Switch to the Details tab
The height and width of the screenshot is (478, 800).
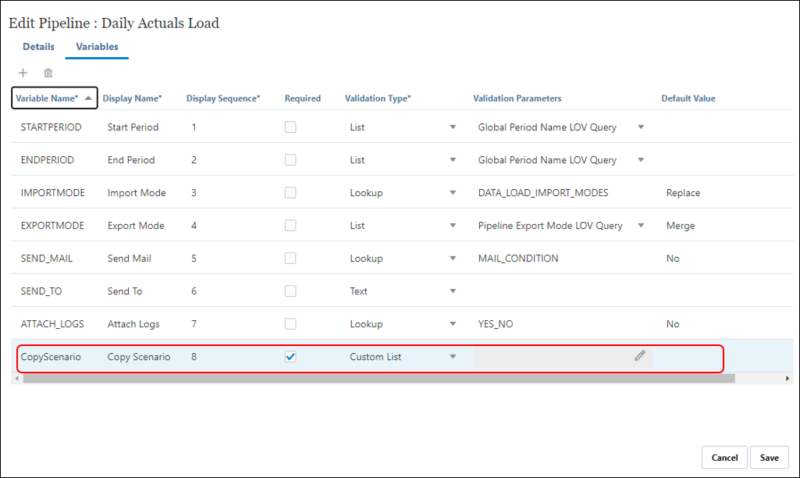(38, 46)
